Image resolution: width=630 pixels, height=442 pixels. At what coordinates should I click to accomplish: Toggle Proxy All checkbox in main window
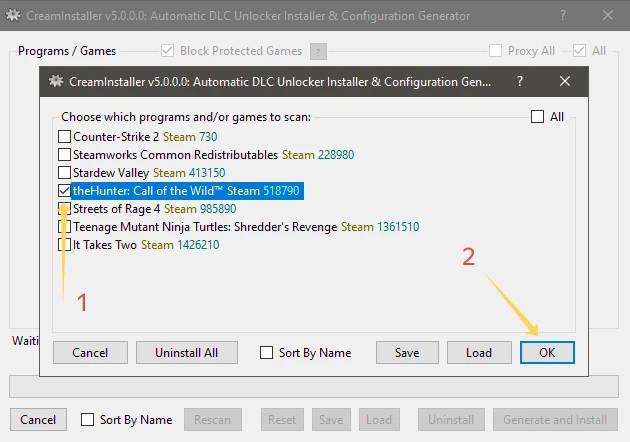coord(495,51)
